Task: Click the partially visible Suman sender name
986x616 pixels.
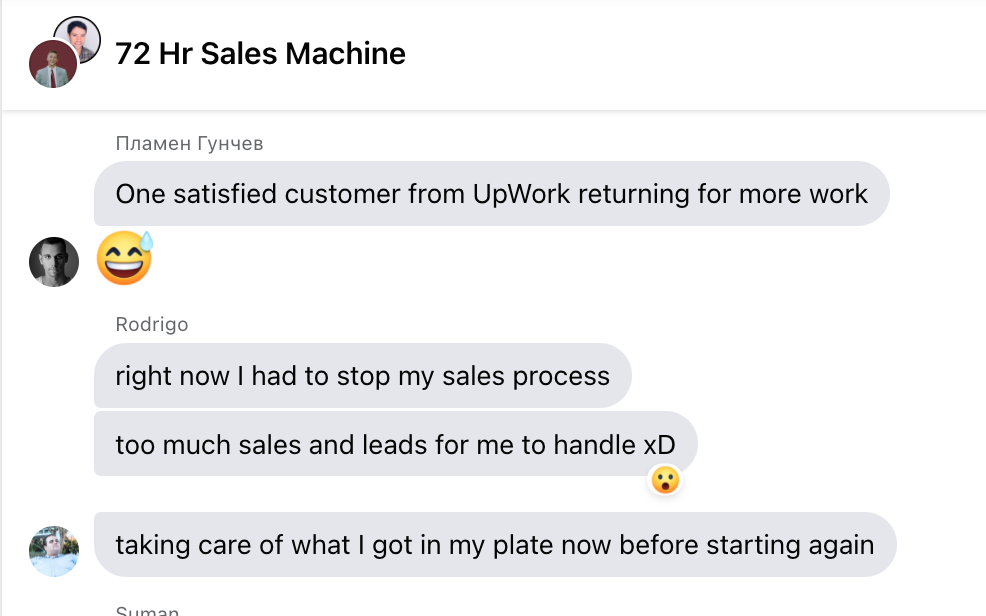Action: tap(147, 610)
